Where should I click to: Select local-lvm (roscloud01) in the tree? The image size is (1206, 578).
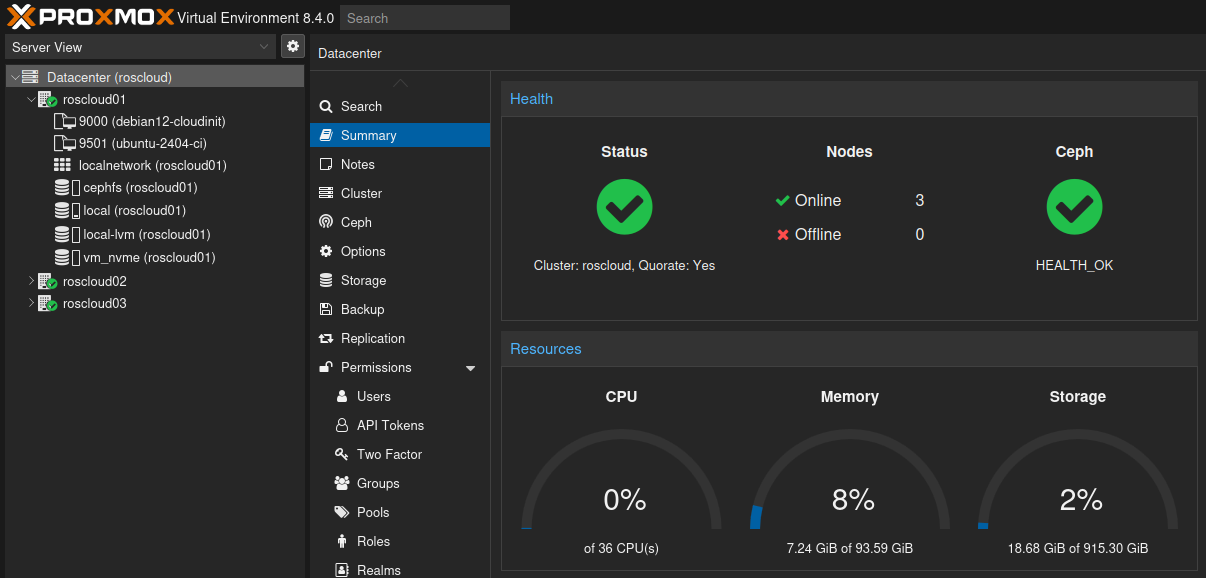click(x=147, y=235)
